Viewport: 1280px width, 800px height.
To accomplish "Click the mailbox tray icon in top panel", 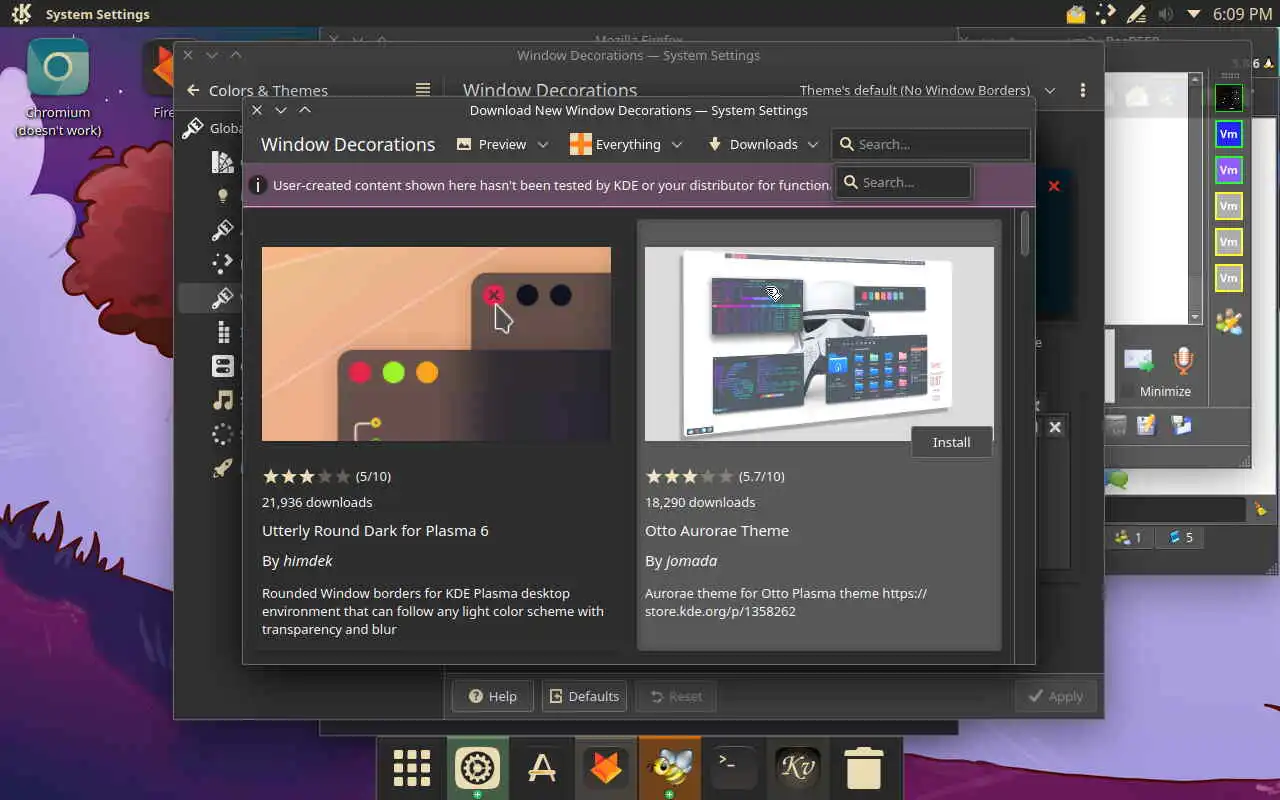I will [1076, 14].
